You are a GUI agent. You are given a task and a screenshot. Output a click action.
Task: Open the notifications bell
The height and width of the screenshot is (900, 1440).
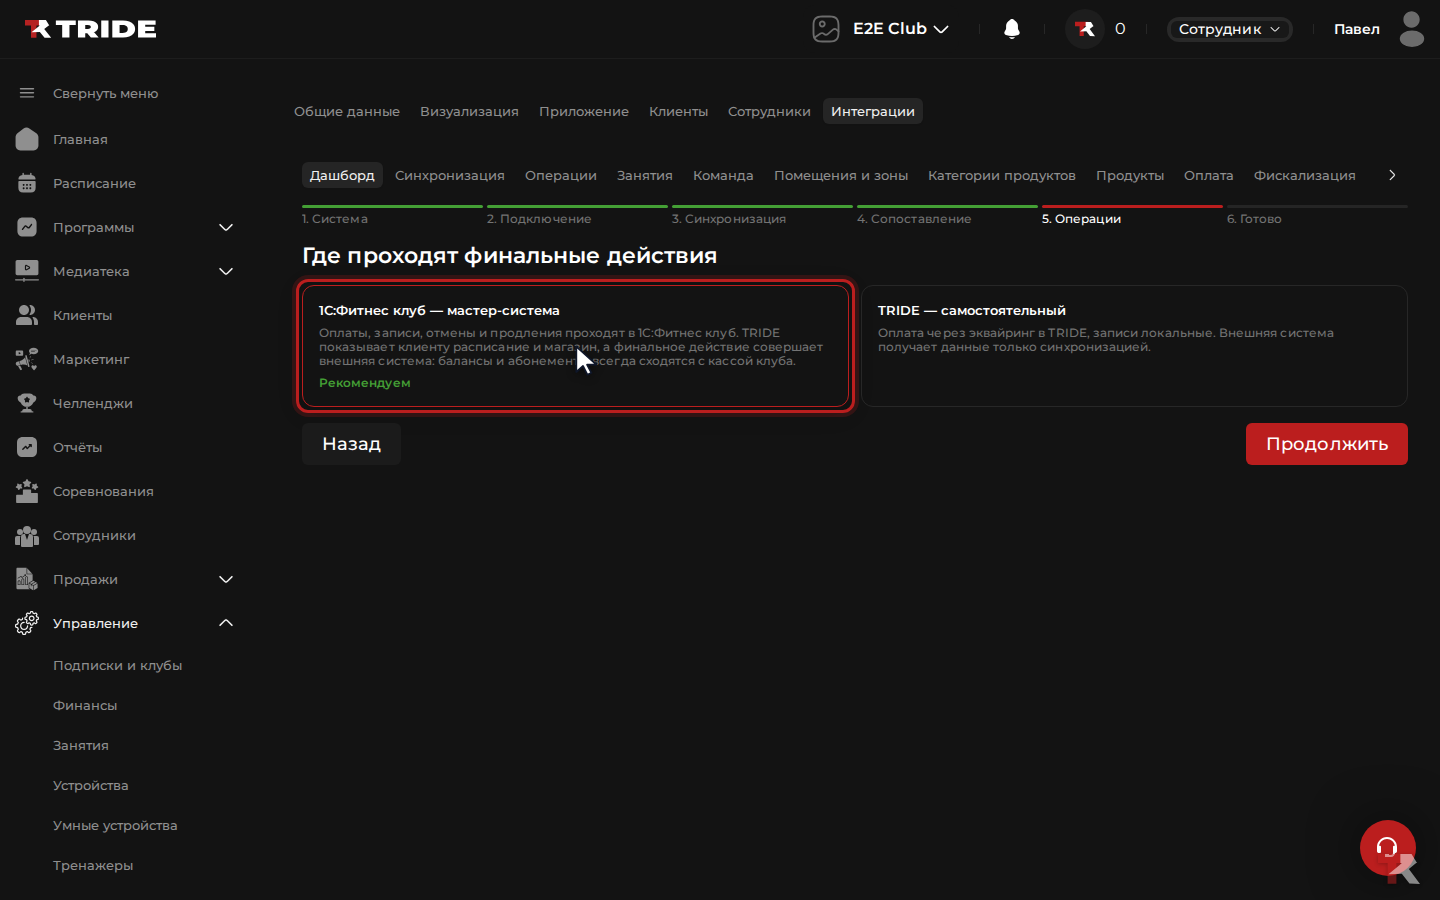(1012, 29)
